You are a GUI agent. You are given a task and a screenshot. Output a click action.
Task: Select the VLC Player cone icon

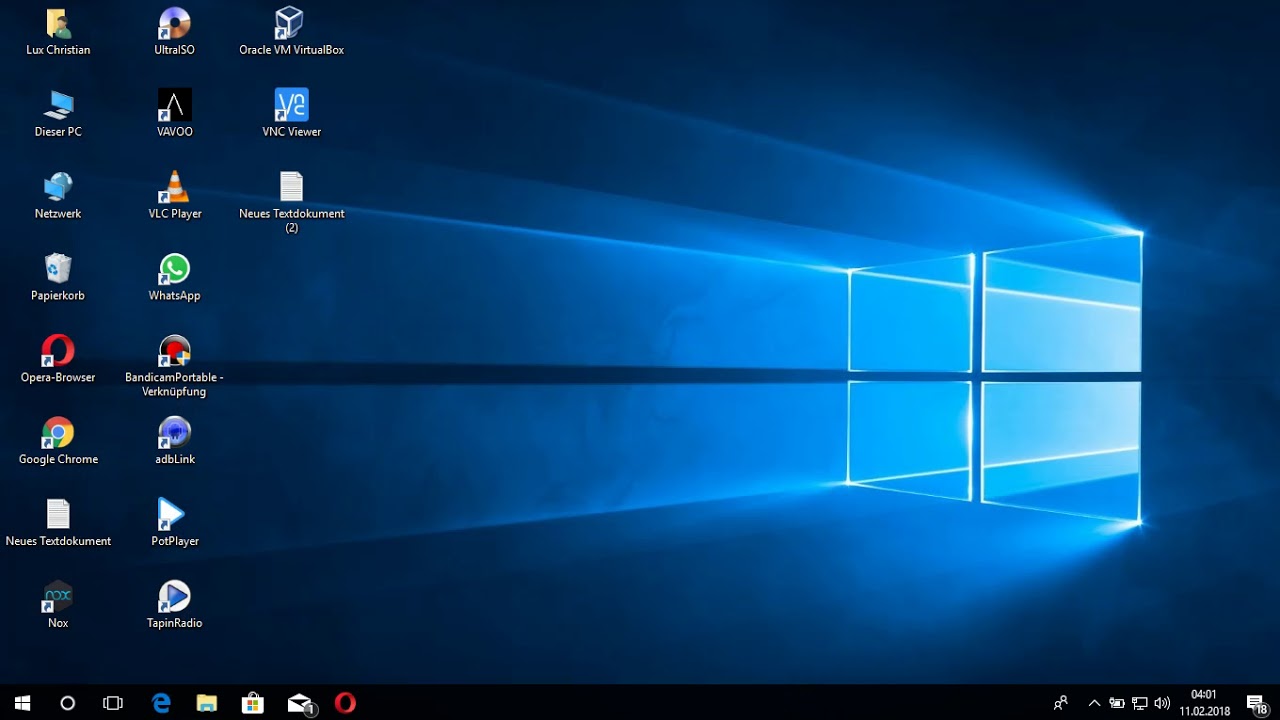(x=175, y=187)
